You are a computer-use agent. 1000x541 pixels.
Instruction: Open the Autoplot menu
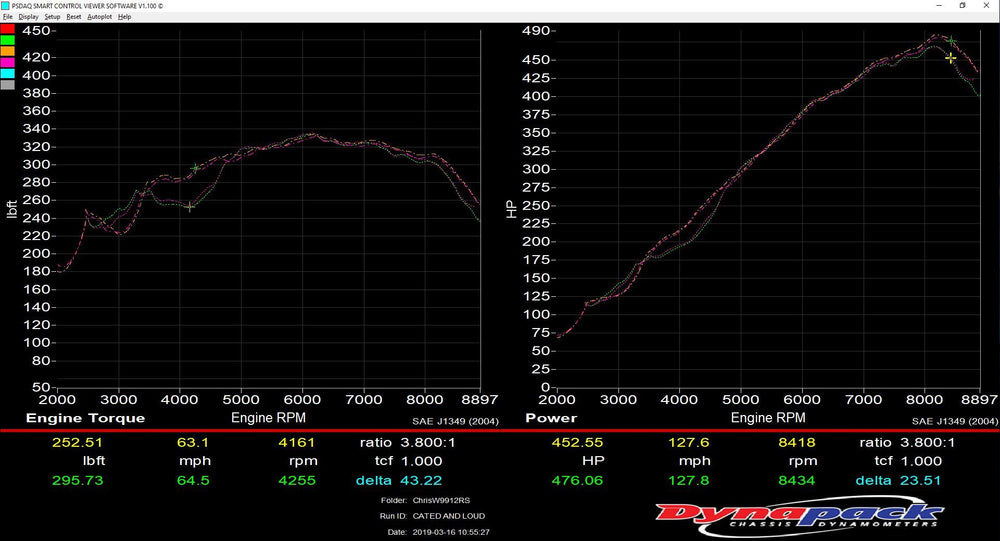point(99,17)
